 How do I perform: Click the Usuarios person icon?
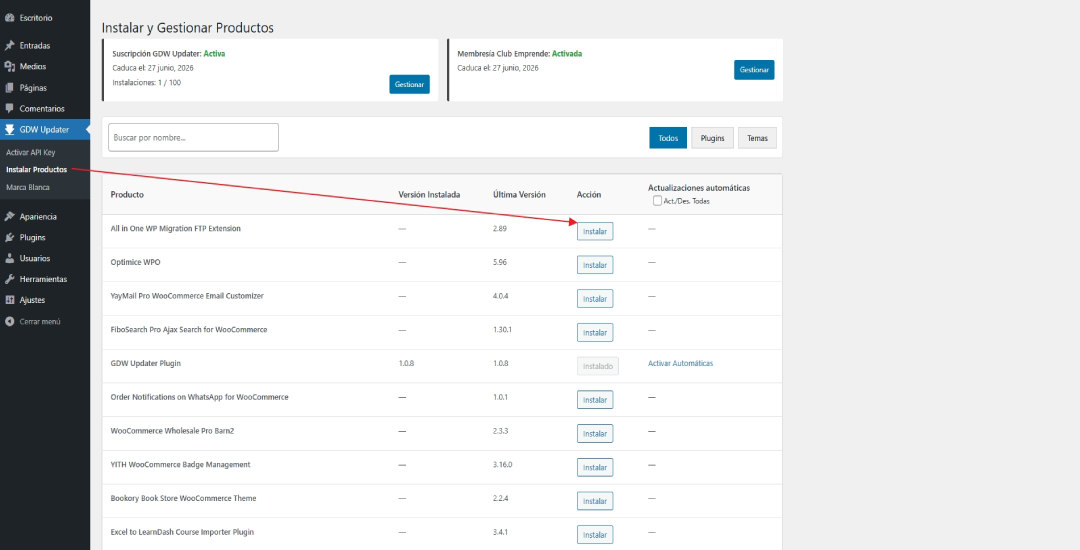pos(10,259)
